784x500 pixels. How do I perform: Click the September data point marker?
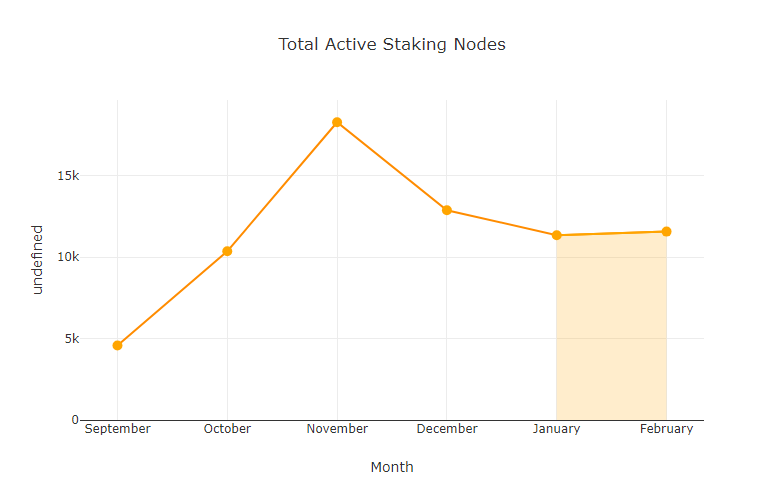(x=117, y=345)
